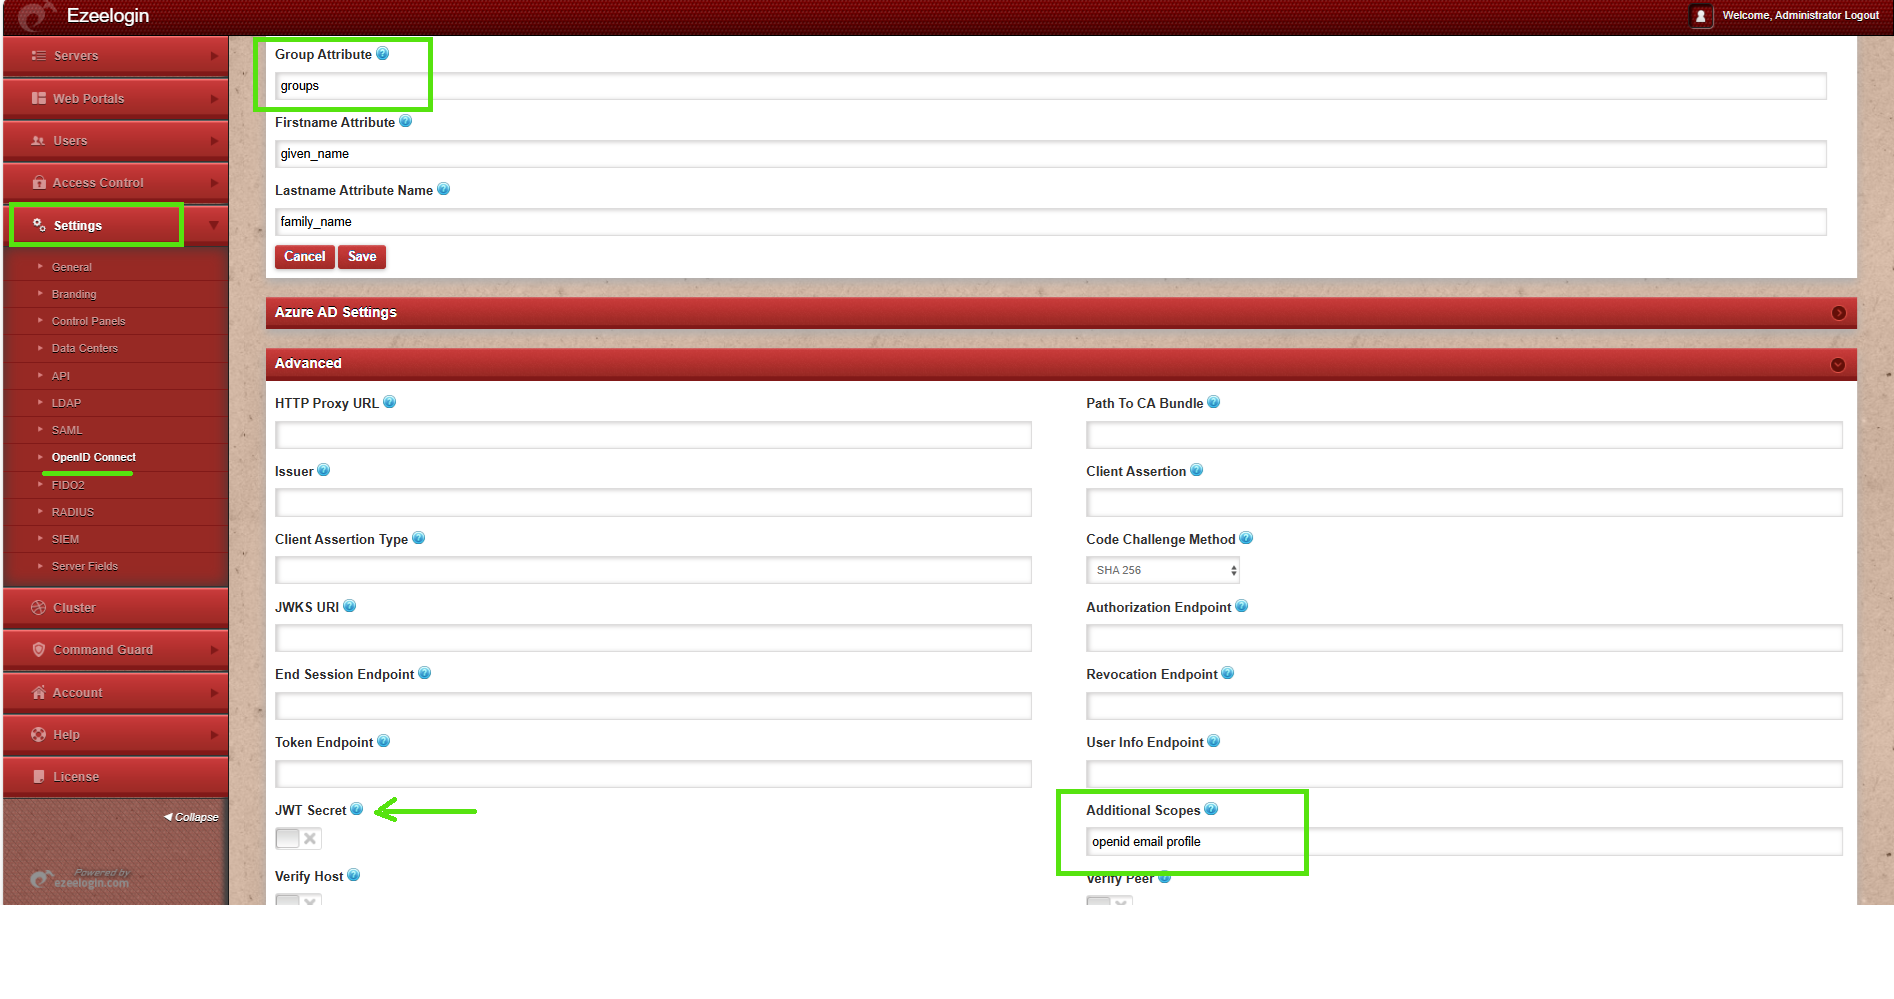Image resolution: width=1894 pixels, height=999 pixels.
Task: Click help icon next to Group Attribute
Action: click(382, 54)
